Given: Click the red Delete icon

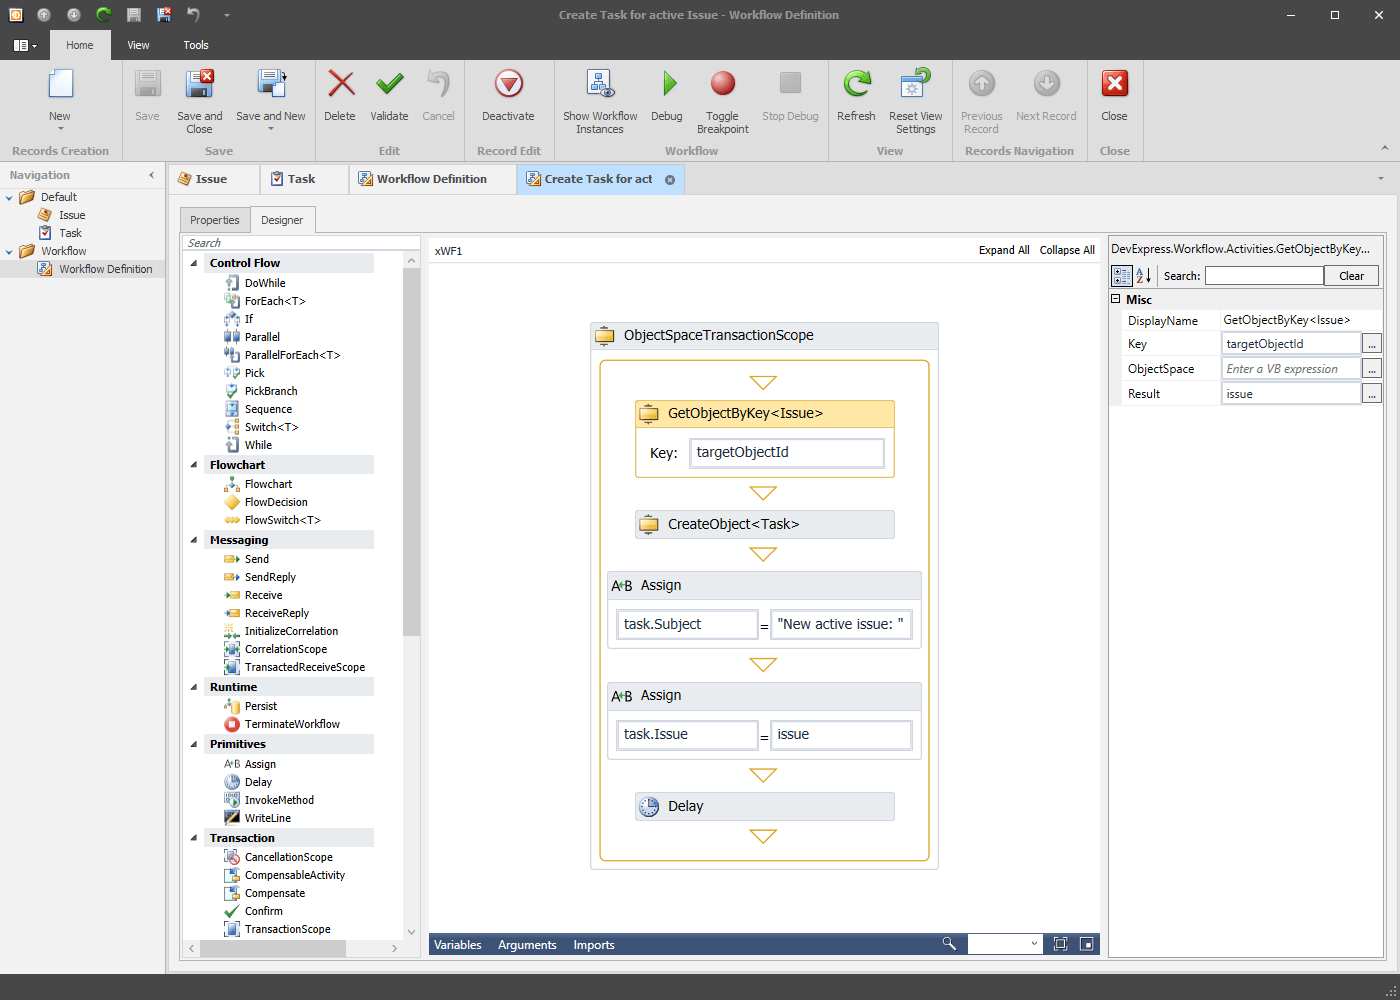Looking at the screenshot, I should tap(340, 85).
